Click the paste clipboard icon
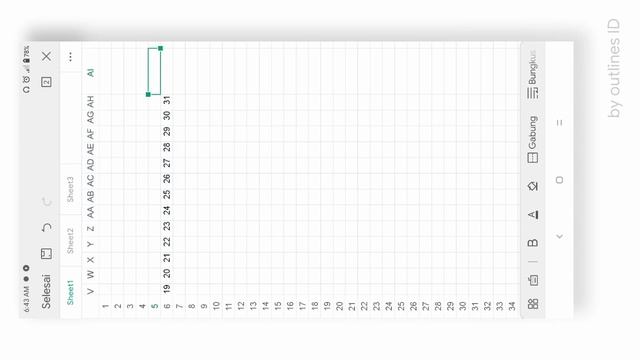The height and width of the screenshot is (360, 640). pyautogui.click(x=533, y=280)
